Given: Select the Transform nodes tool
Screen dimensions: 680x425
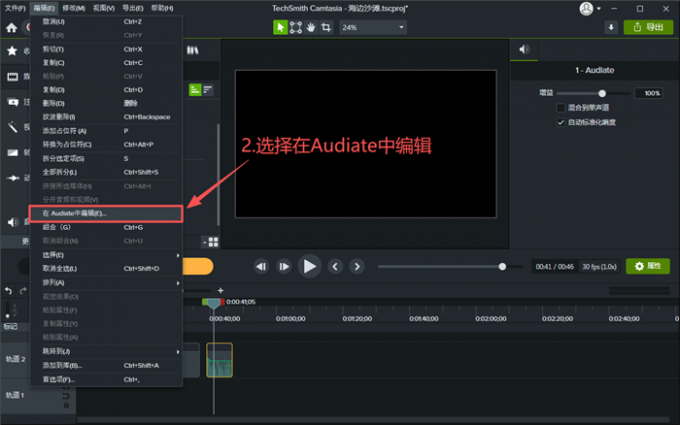Looking at the screenshot, I should pos(296,27).
